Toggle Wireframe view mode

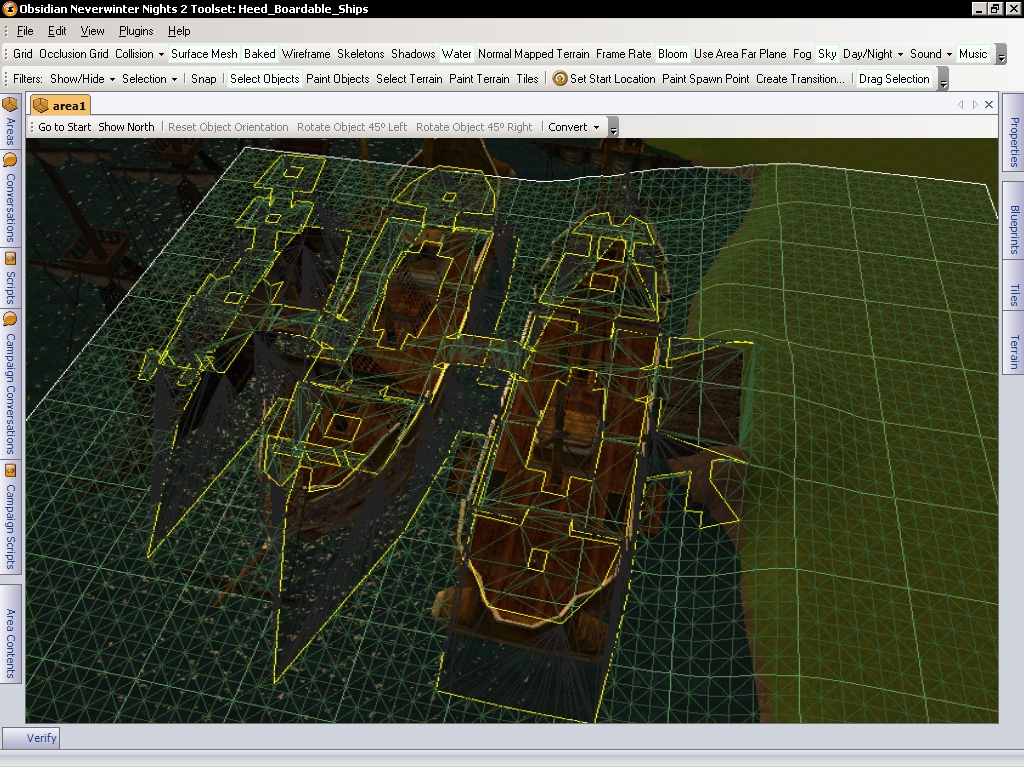point(306,54)
